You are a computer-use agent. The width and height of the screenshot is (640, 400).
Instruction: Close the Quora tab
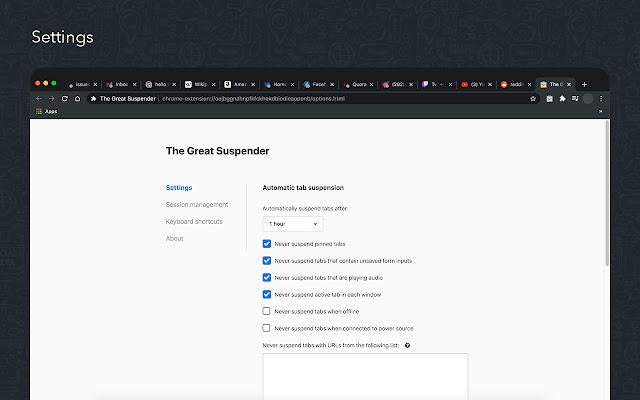pos(371,84)
